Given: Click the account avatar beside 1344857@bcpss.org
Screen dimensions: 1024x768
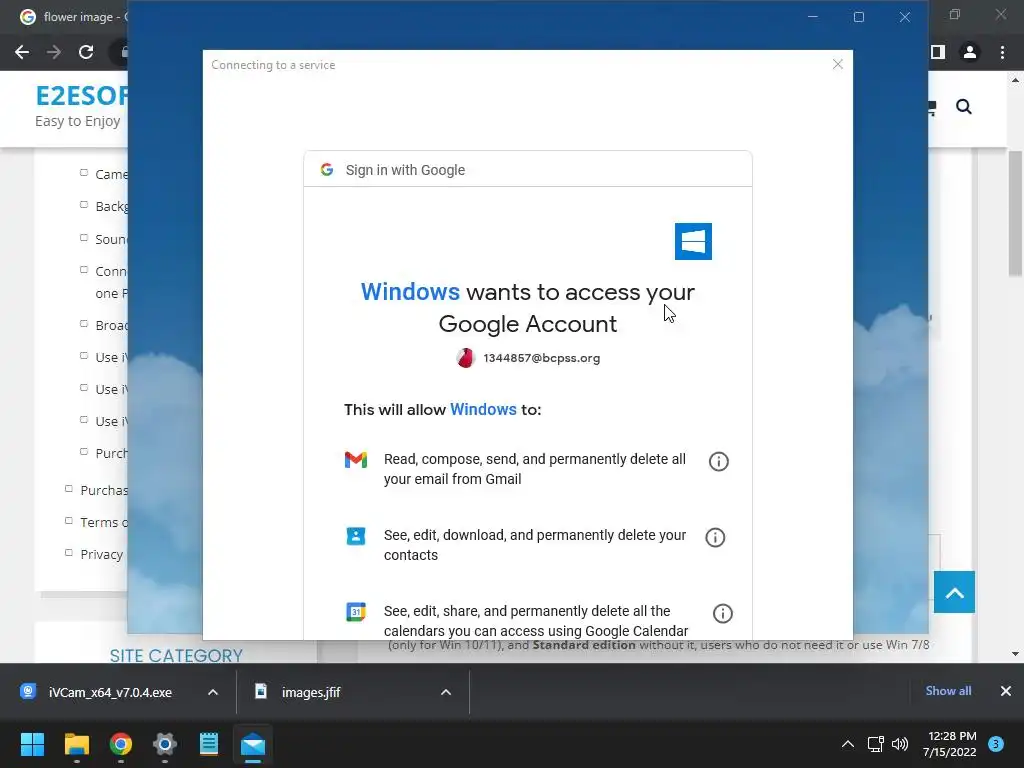Looking at the screenshot, I should (466, 358).
